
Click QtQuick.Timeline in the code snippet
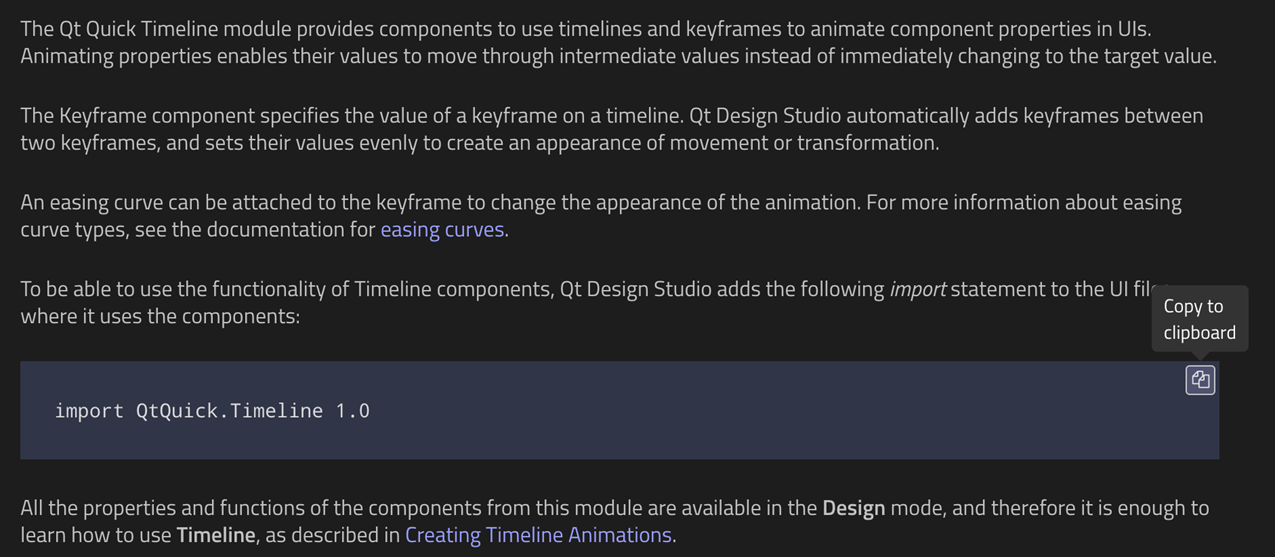[x=230, y=411]
